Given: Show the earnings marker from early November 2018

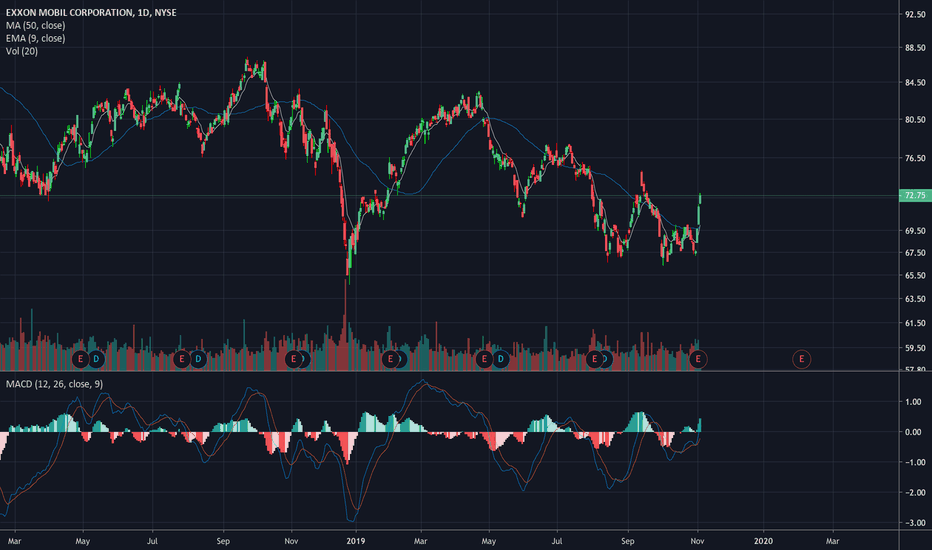Looking at the screenshot, I should click(293, 359).
